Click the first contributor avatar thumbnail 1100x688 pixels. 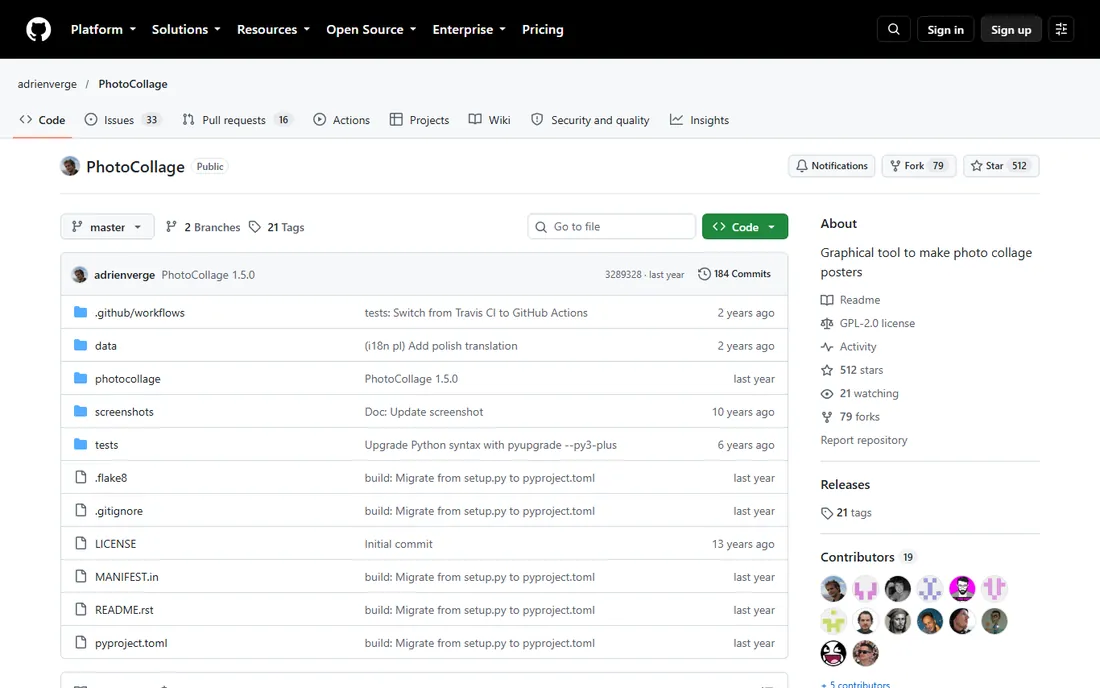(x=833, y=588)
